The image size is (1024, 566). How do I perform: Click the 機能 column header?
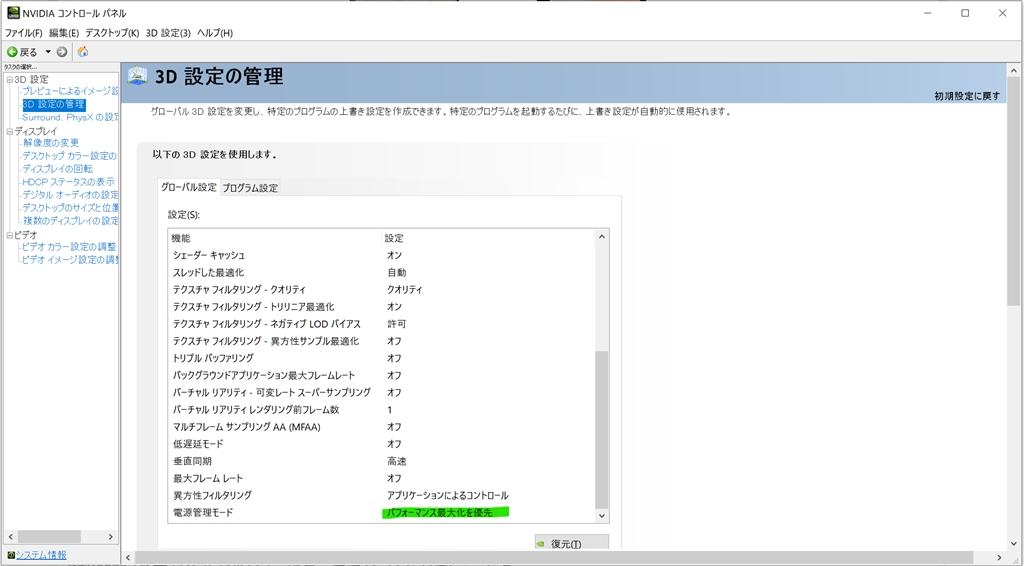[x=275, y=238]
